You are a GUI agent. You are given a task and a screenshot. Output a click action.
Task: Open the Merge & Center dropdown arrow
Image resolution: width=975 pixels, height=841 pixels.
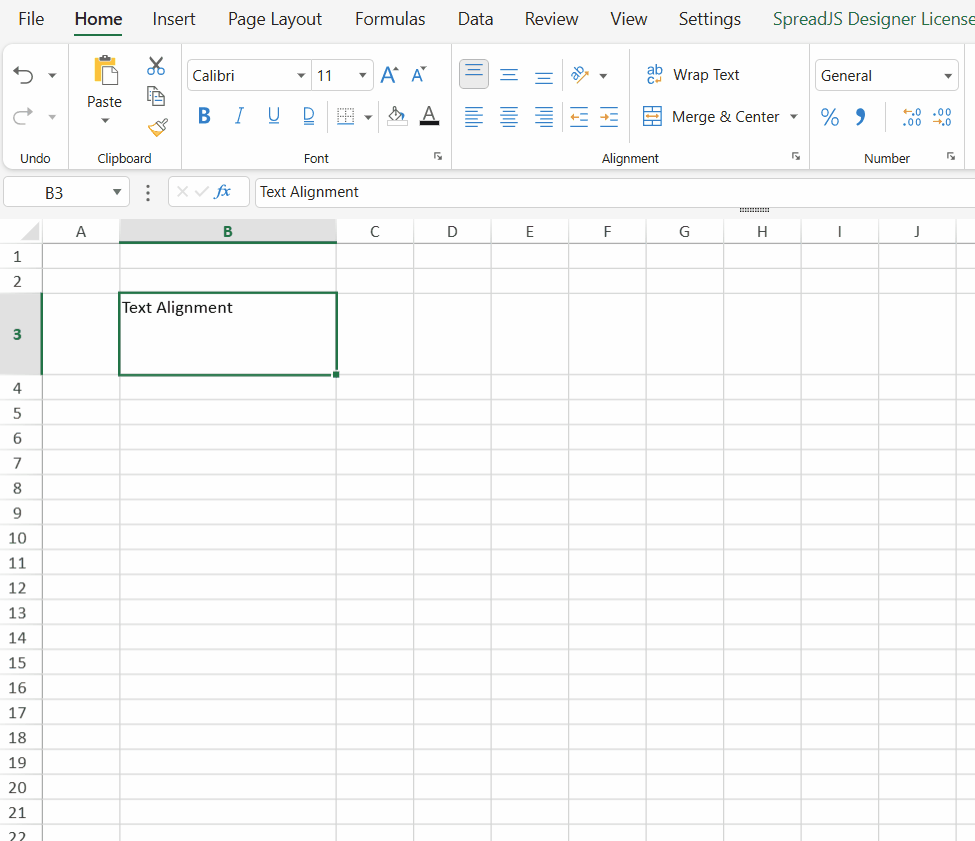coord(794,117)
